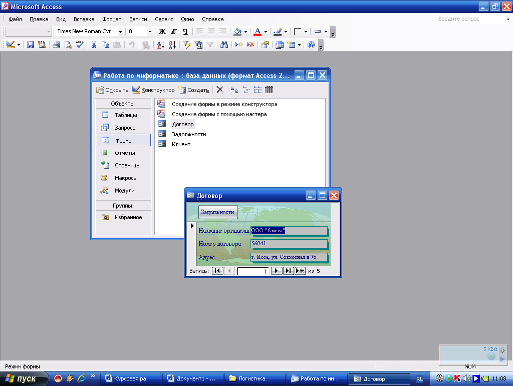This screenshot has width=513, height=386.
Task: Open the Правка menu
Action: point(39,19)
